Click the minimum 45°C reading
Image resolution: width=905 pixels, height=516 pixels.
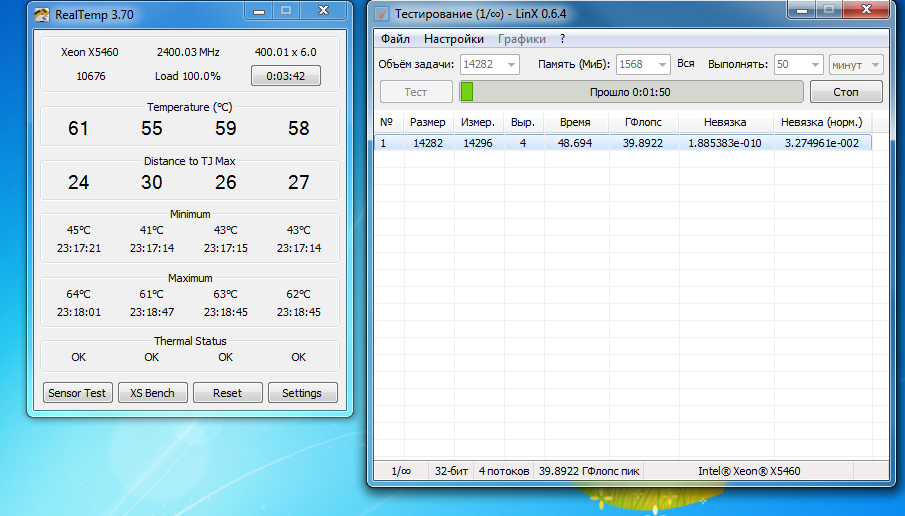click(x=78, y=230)
